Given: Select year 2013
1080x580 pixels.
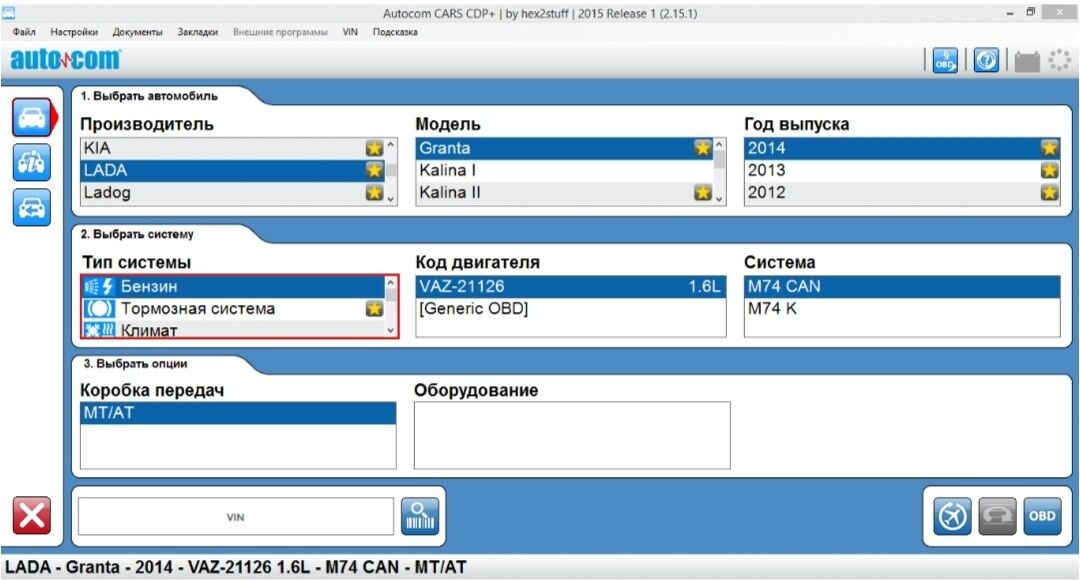Looking at the screenshot, I should pos(902,170).
